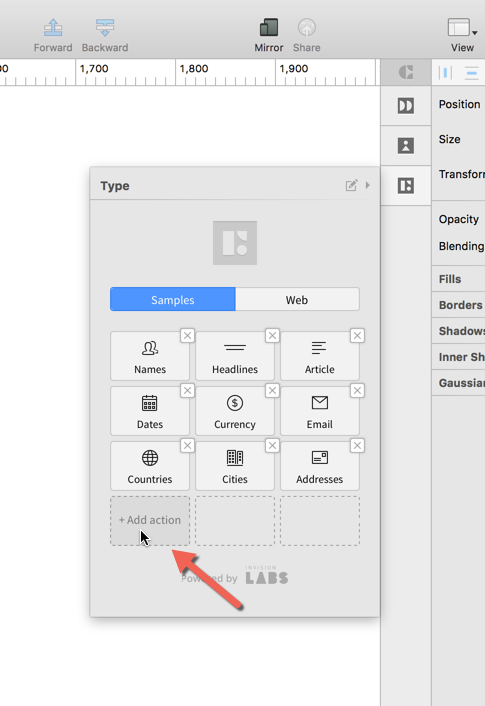Open the Craft Photos panel icon
485x706 pixels.
(406, 145)
